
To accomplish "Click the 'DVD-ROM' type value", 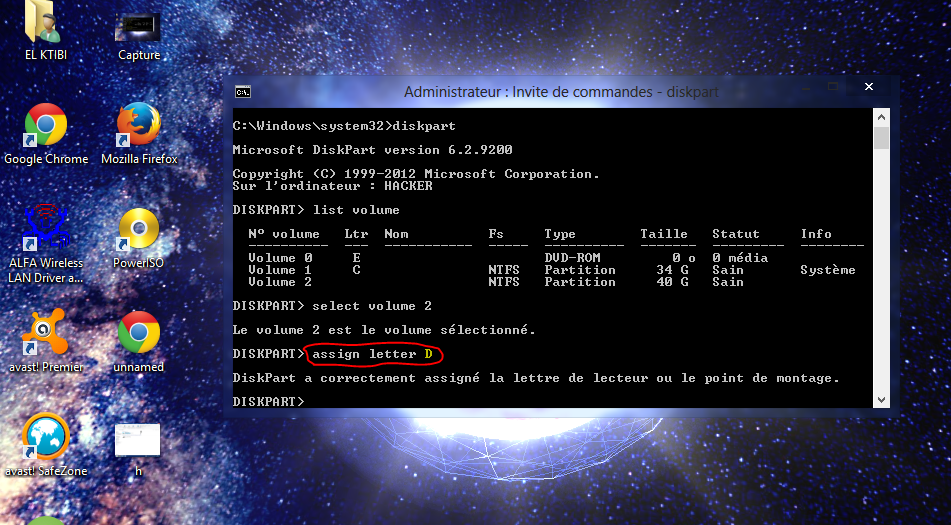I will pos(572,258).
